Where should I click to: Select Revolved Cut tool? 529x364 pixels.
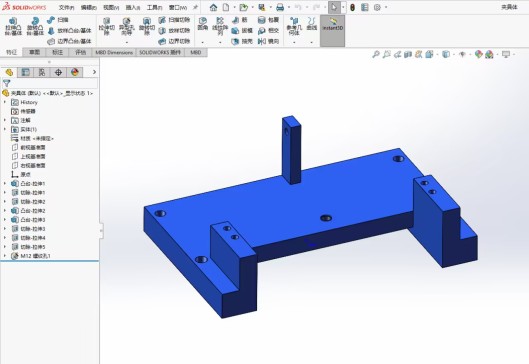point(147,27)
